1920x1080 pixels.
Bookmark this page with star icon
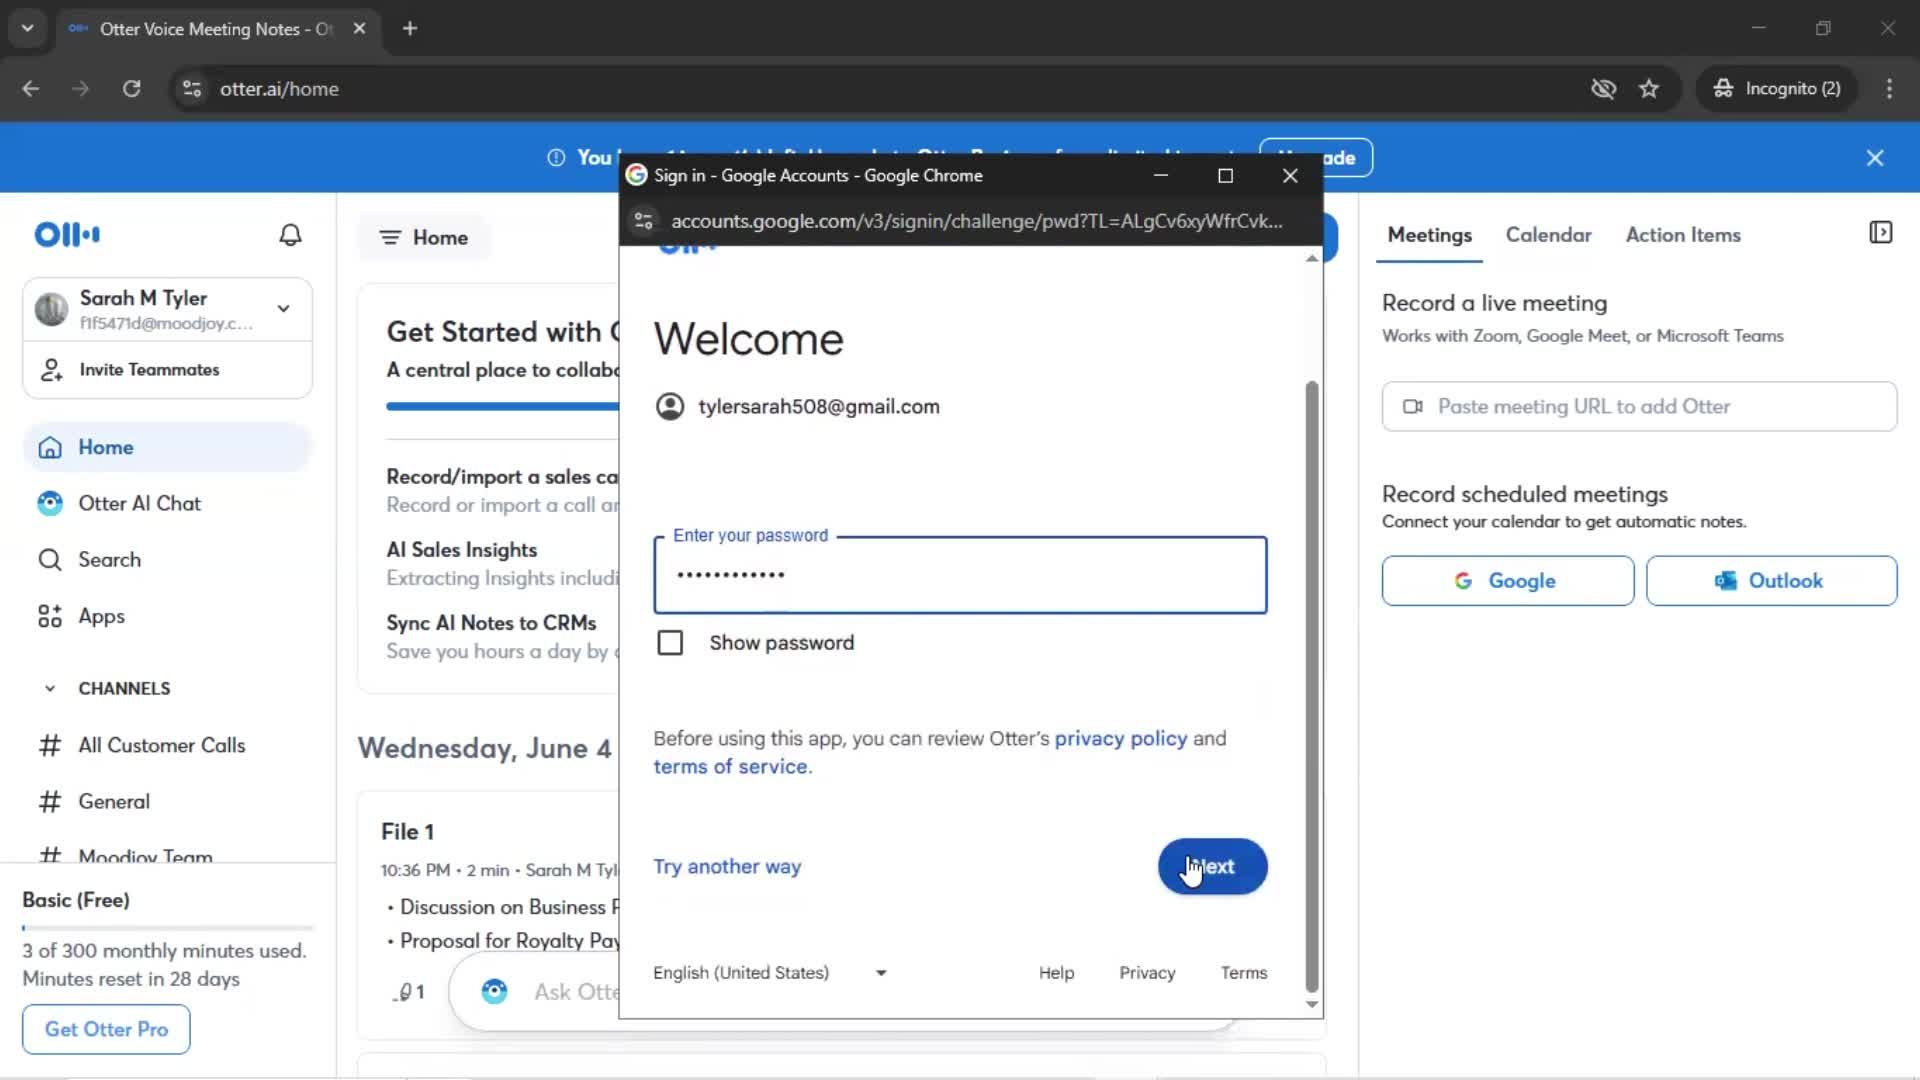coord(1649,89)
